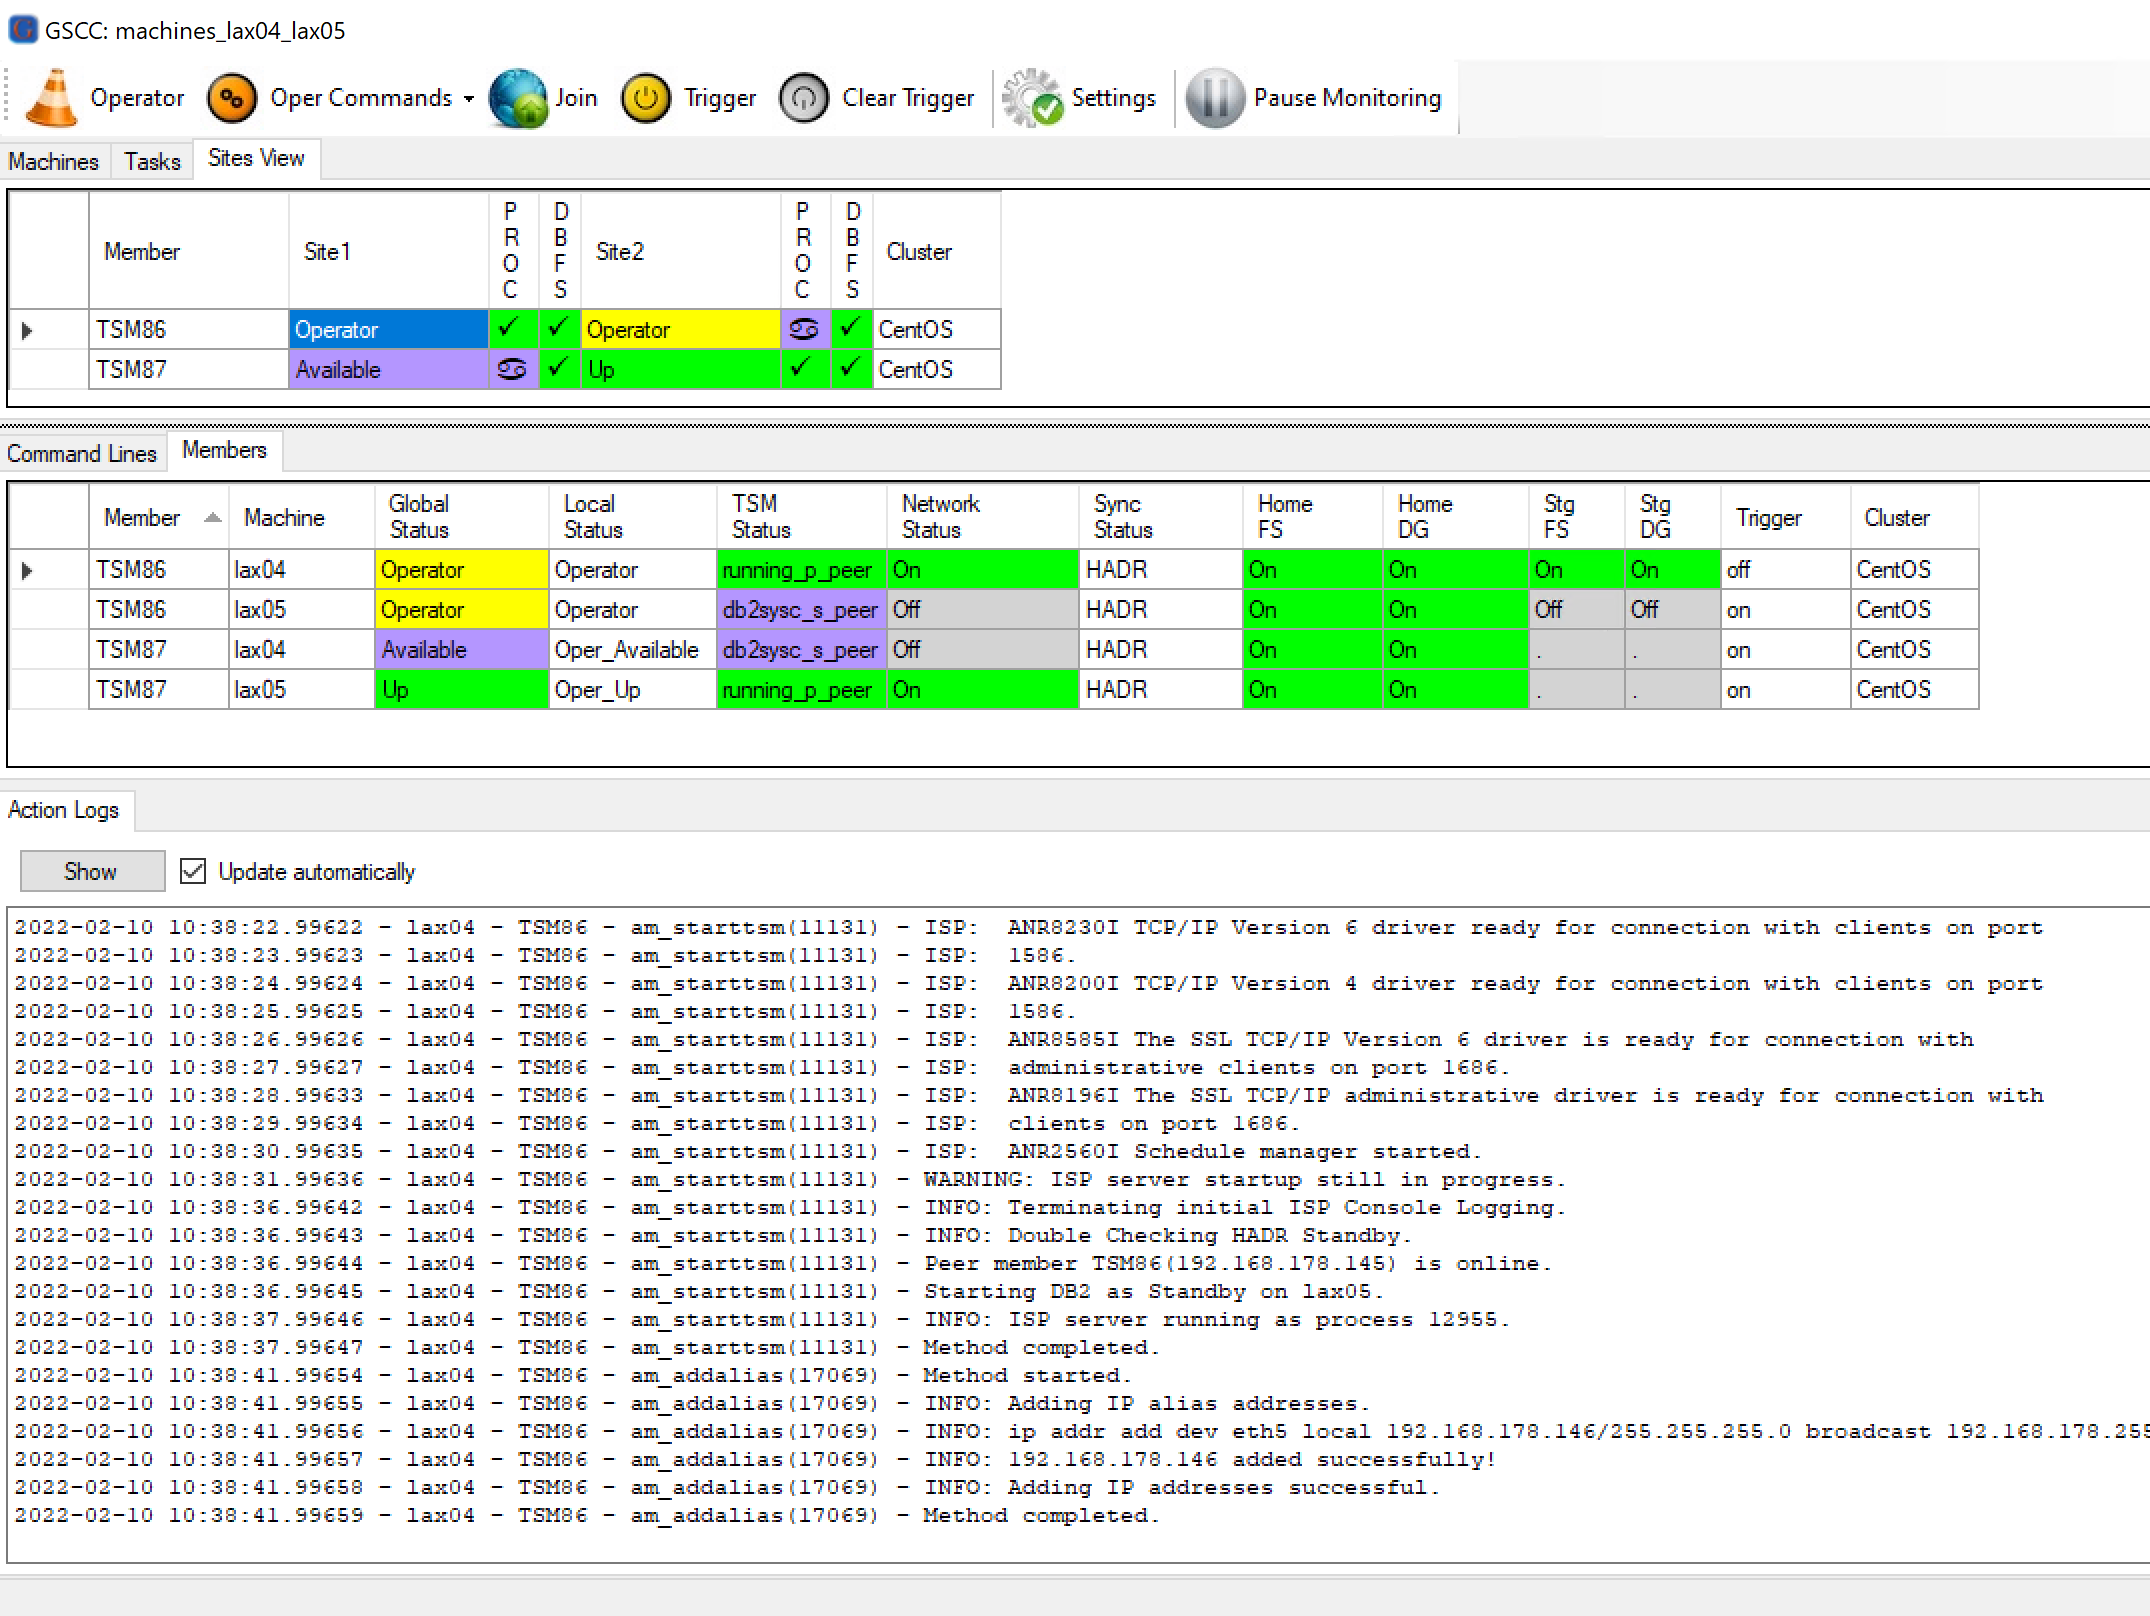
Task: Click the GSCC application title icon
Action: [22, 30]
